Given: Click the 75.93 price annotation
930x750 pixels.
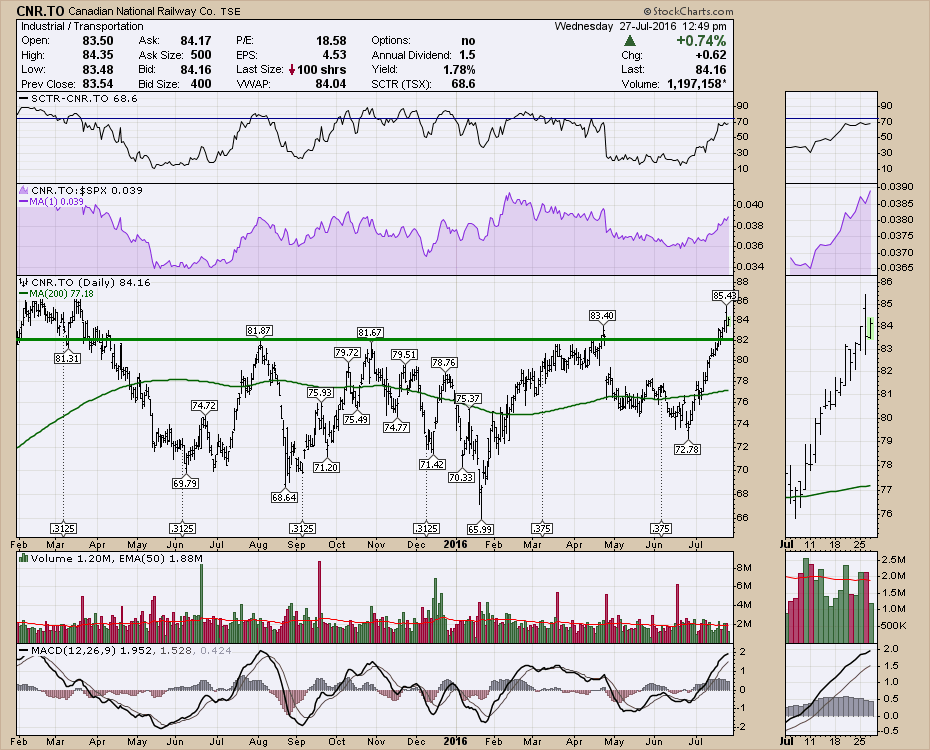Looking at the screenshot, I should tap(320, 392).
